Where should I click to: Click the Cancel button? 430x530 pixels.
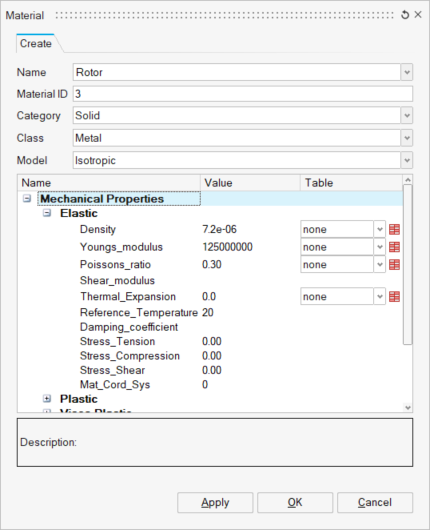pos(375,503)
